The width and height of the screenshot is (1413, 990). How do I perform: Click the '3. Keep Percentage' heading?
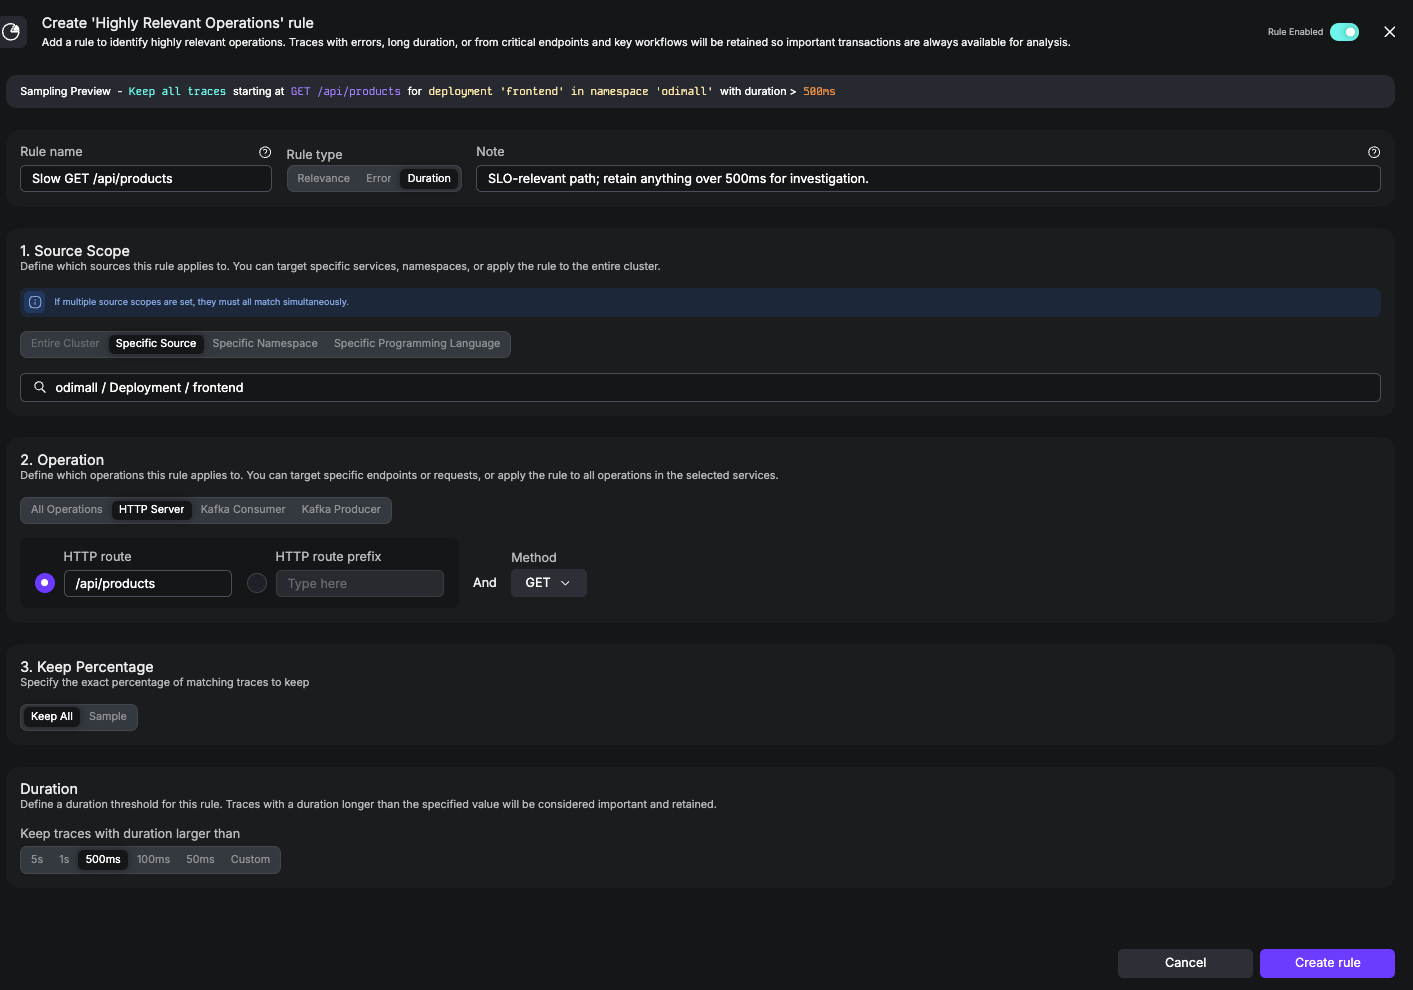87,667
